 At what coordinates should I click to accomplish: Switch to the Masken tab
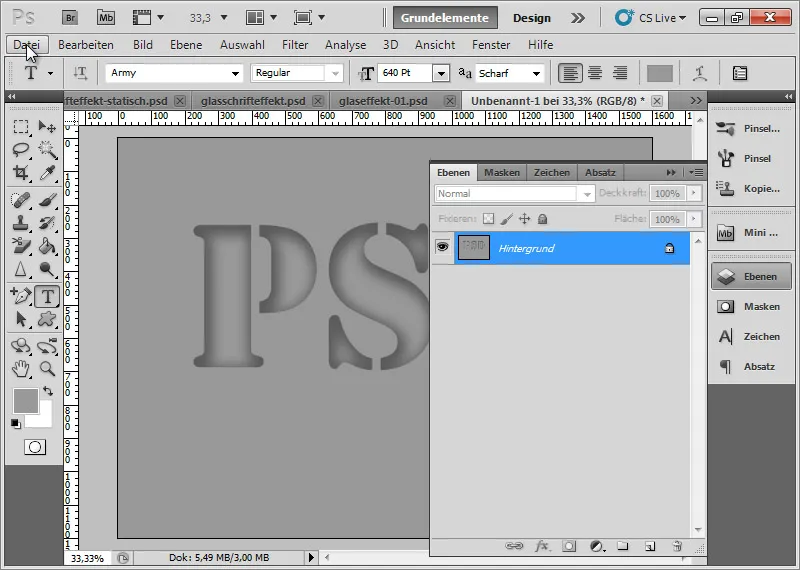[x=502, y=172]
